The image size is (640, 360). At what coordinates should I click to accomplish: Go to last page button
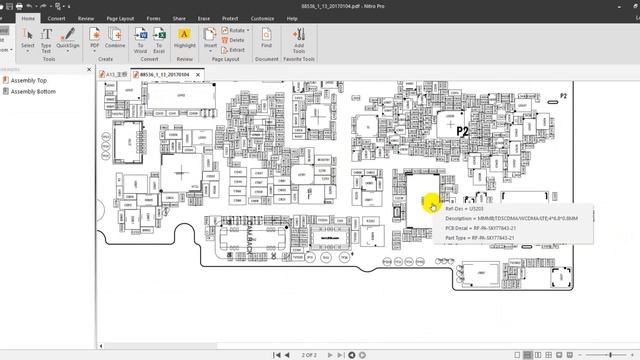click(x=340, y=355)
